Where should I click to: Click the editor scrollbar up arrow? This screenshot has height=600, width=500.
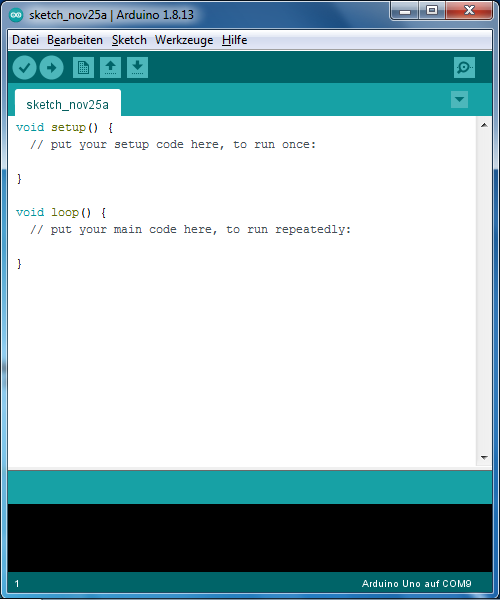point(484,125)
